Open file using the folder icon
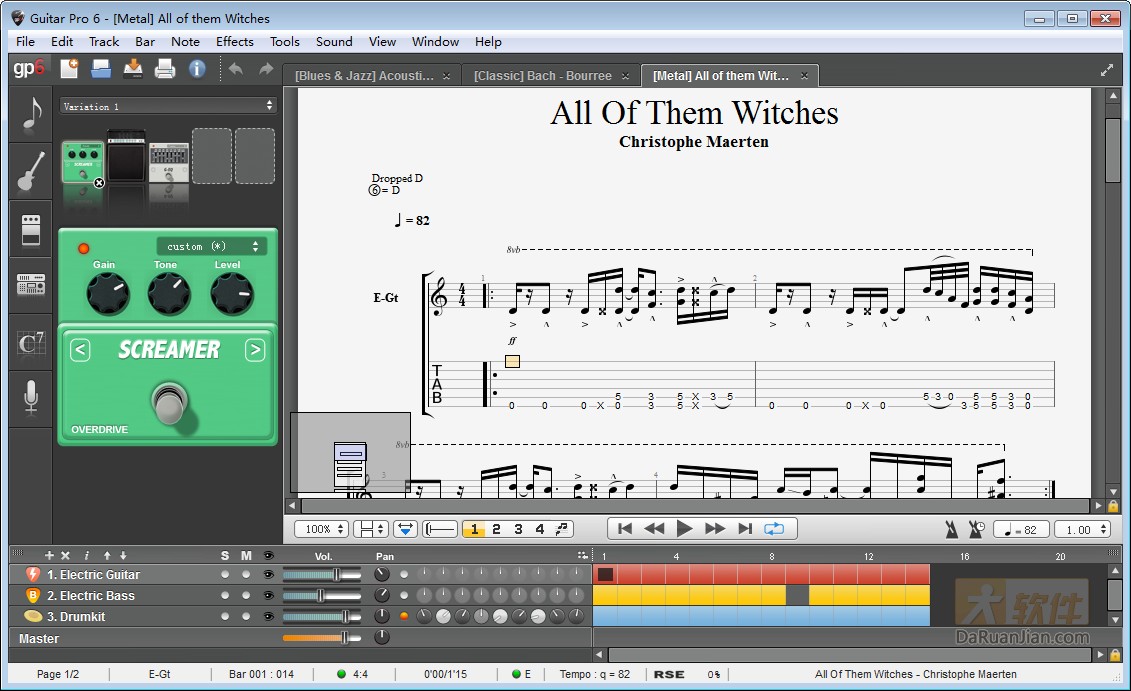This screenshot has height=691, width=1131. [x=101, y=69]
